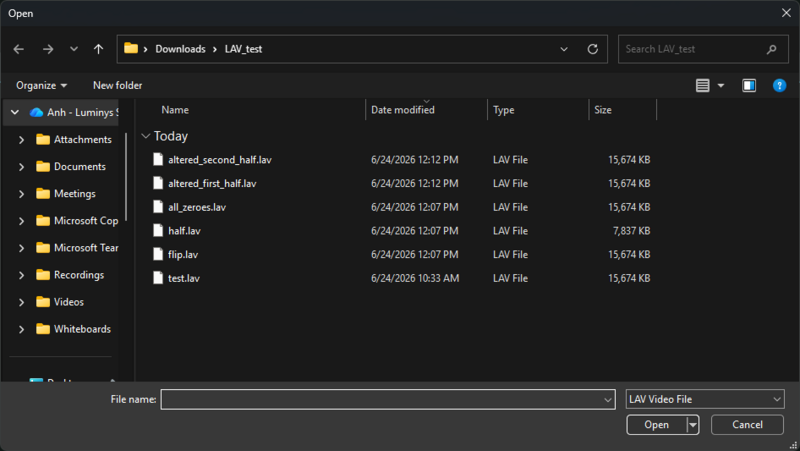800x451 pixels.
Task: Toggle the preview pane
Action: [x=749, y=85]
